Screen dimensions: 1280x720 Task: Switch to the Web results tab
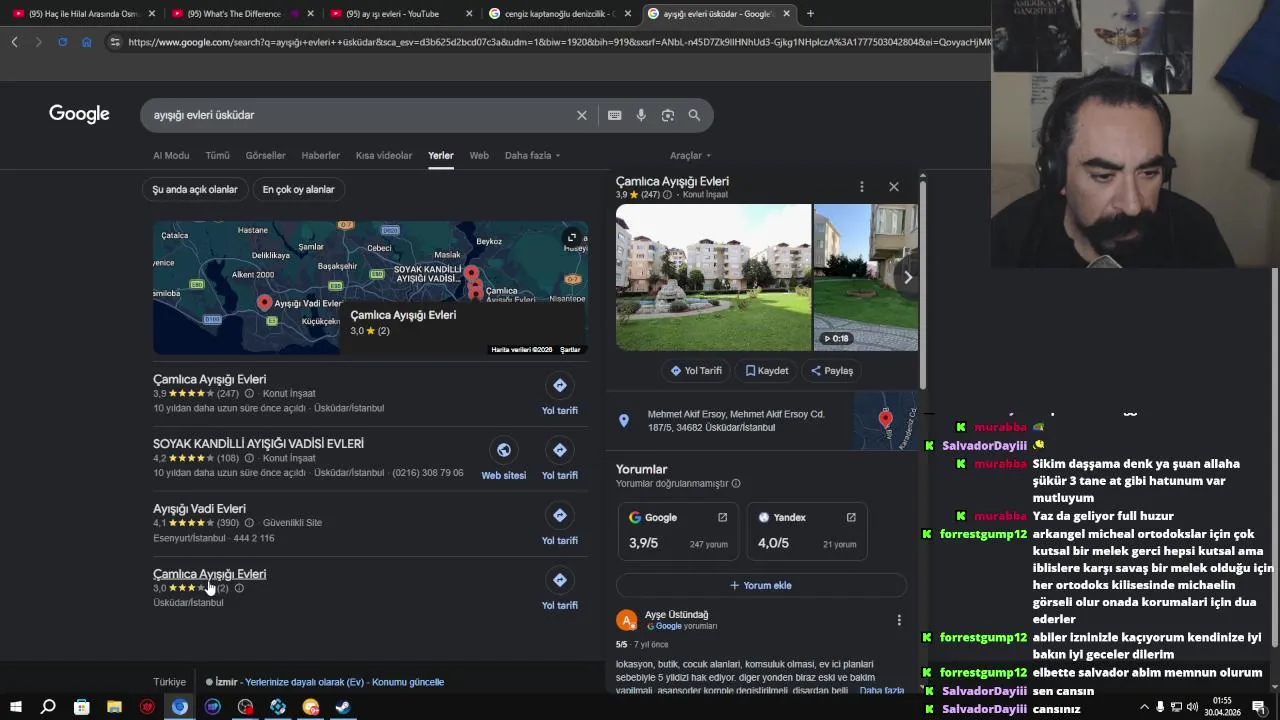click(x=479, y=156)
